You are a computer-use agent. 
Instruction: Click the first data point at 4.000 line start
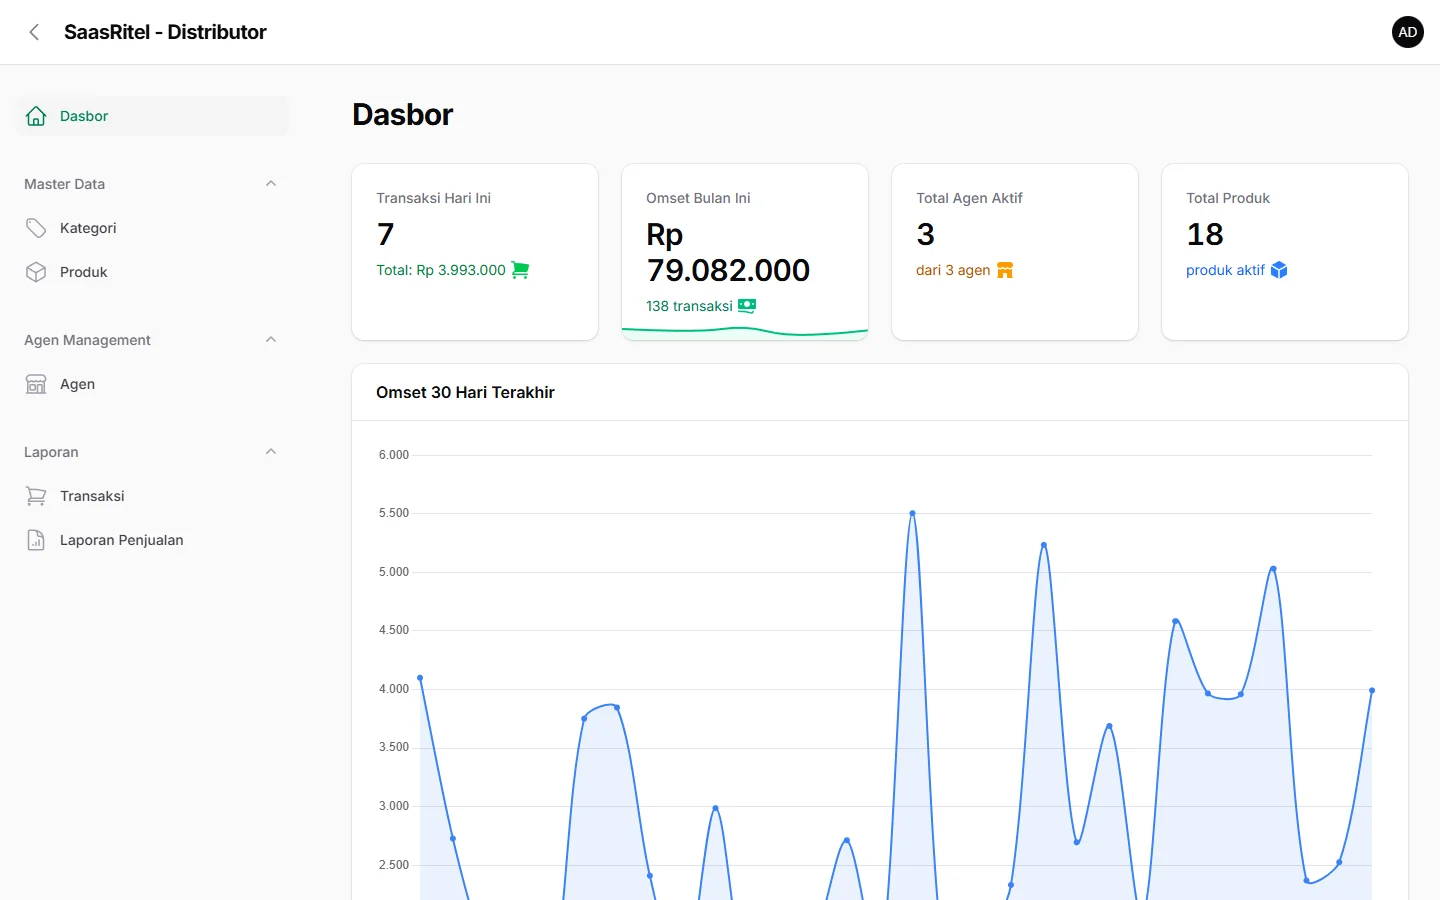(420, 678)
